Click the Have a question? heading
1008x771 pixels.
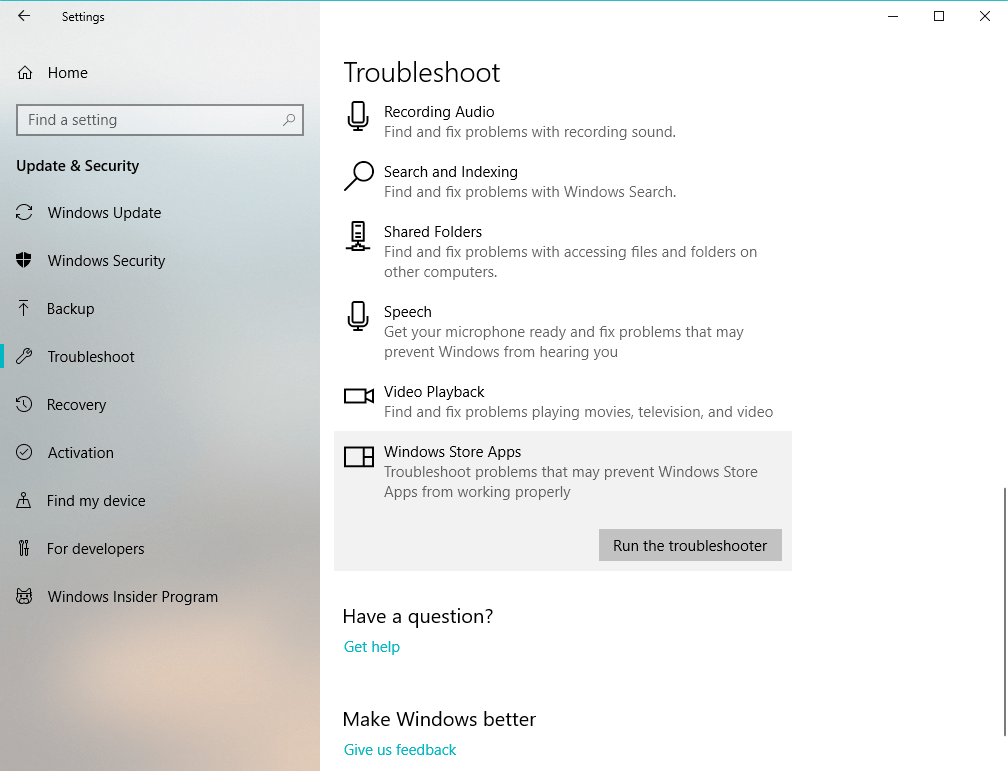pos(418,616)
